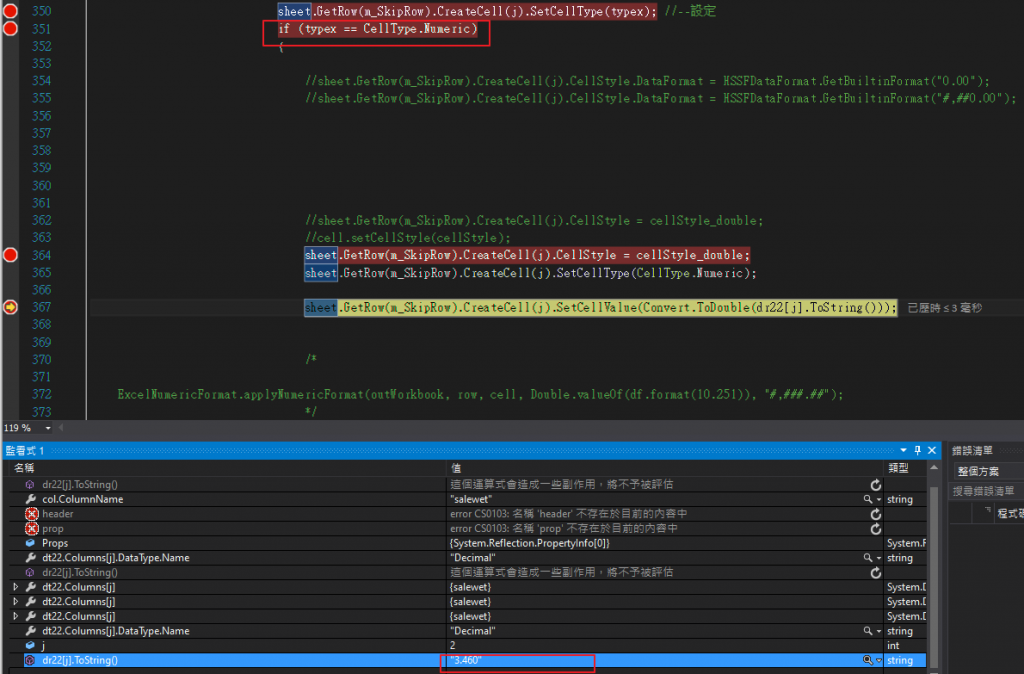Pin the 監看式 1 watch panel
The height and width of the screenshot is (674, 1024).
918,450
